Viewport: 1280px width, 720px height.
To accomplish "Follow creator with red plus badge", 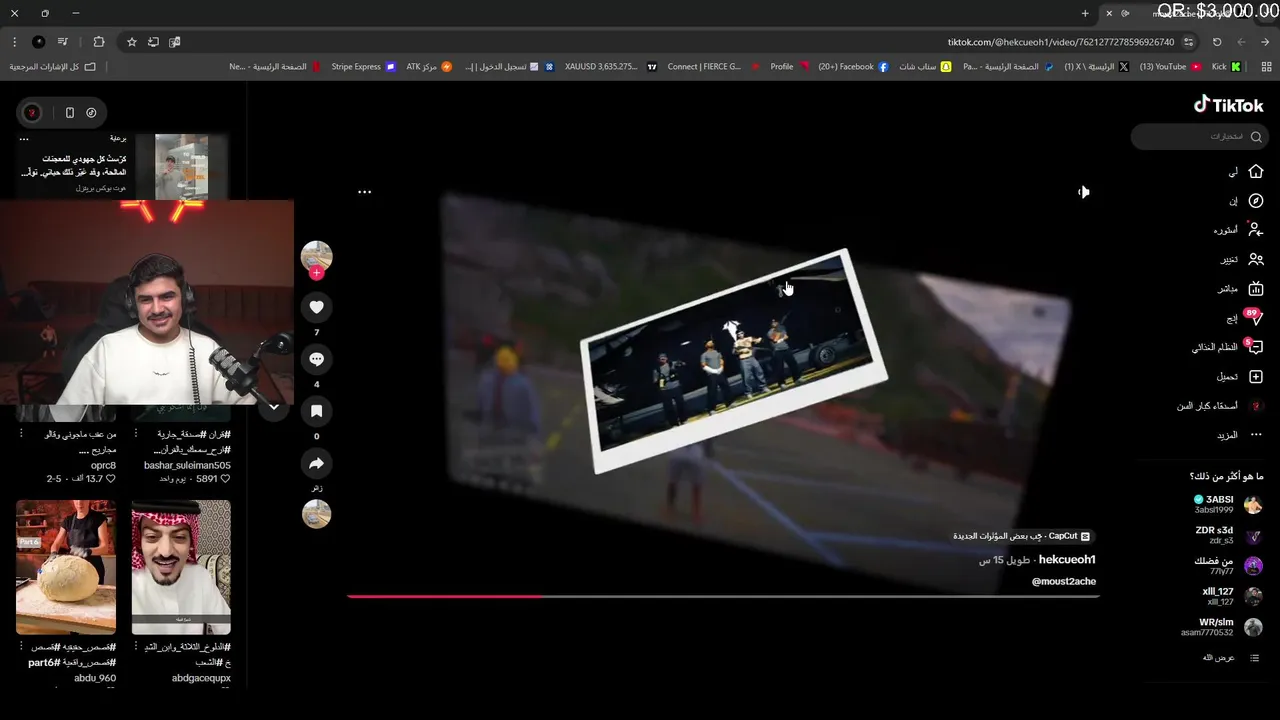I will (316, 273).
